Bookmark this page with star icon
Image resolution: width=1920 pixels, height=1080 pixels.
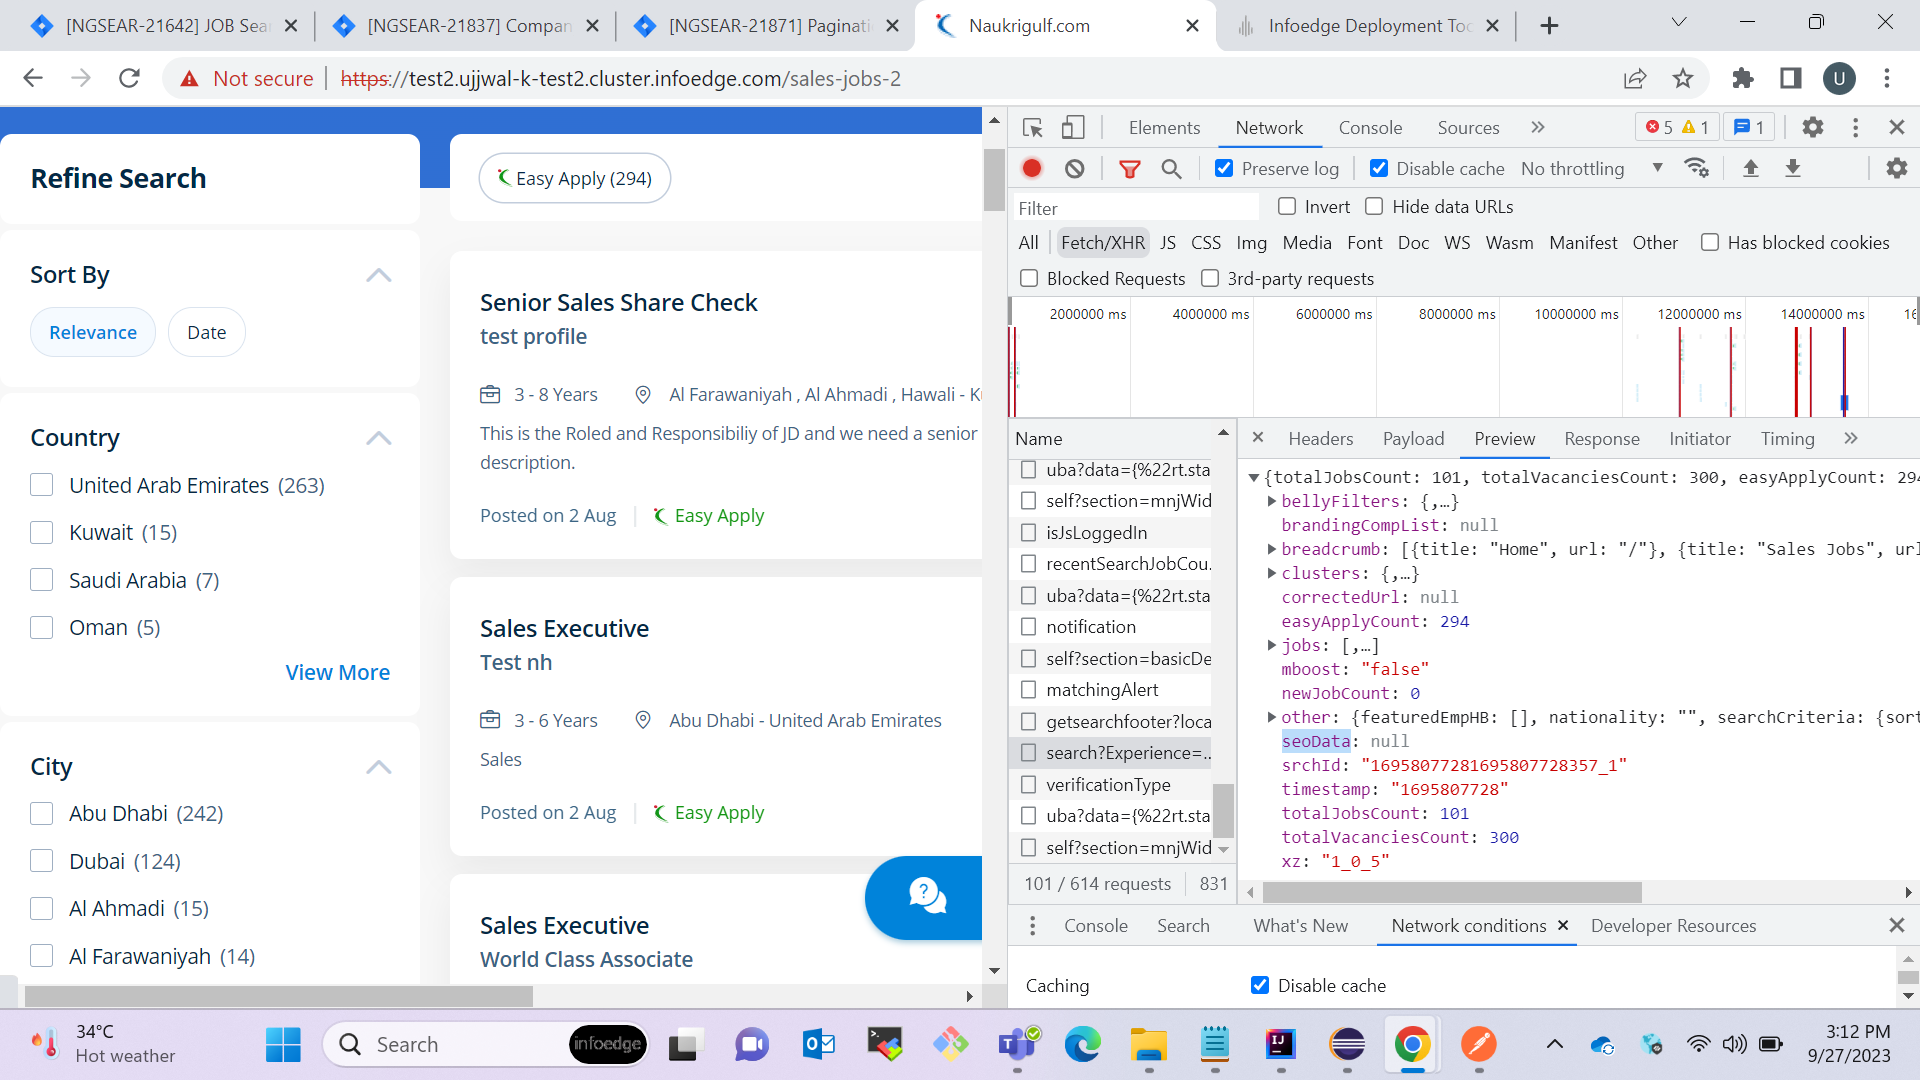pos(1683,78)
